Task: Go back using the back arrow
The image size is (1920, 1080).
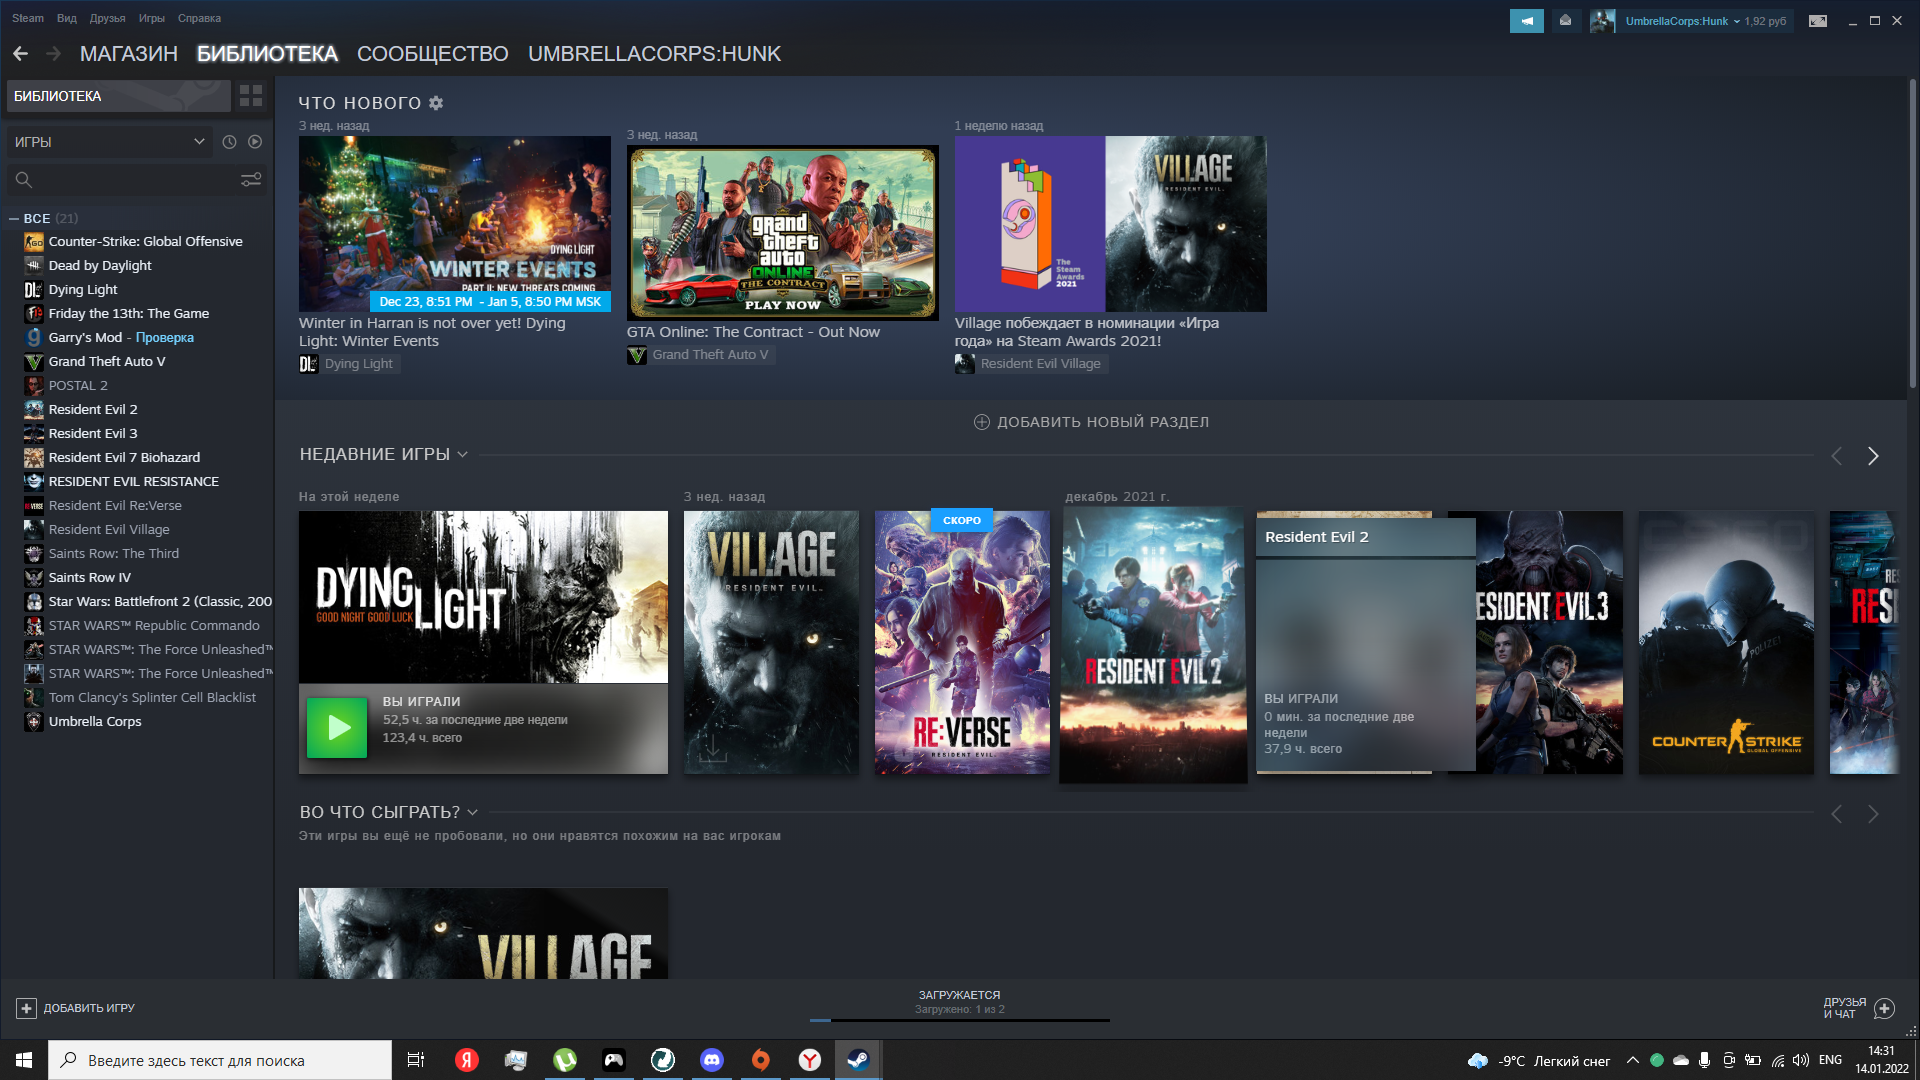Action: tap(20, 54)
